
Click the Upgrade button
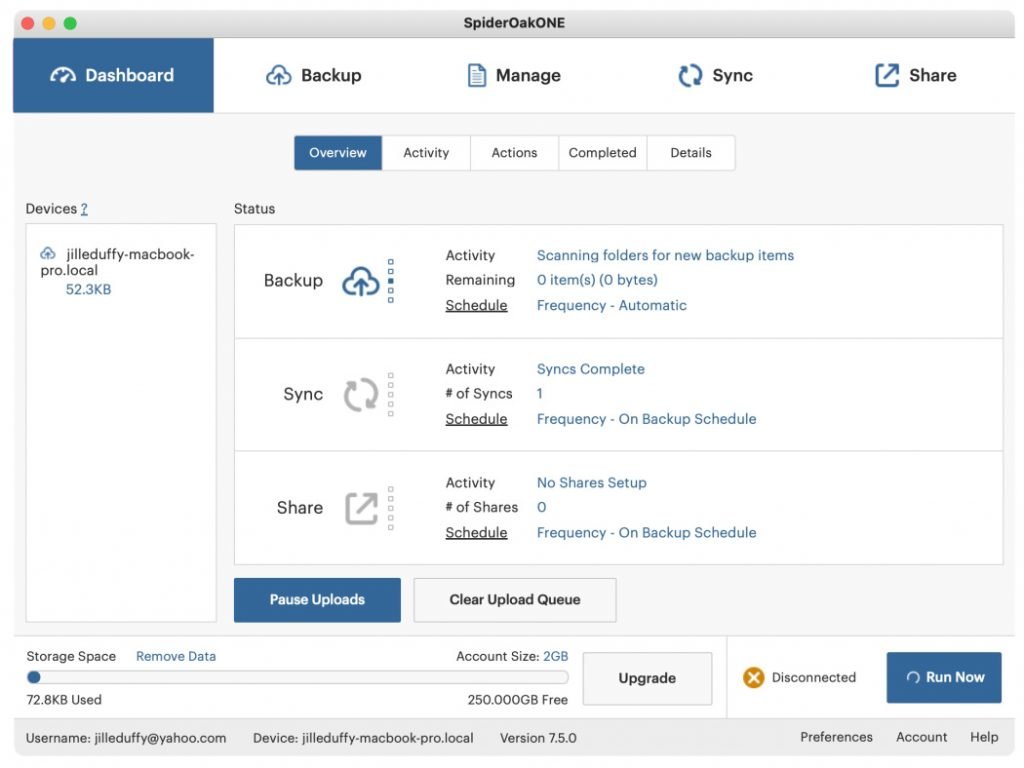point(647,678)
